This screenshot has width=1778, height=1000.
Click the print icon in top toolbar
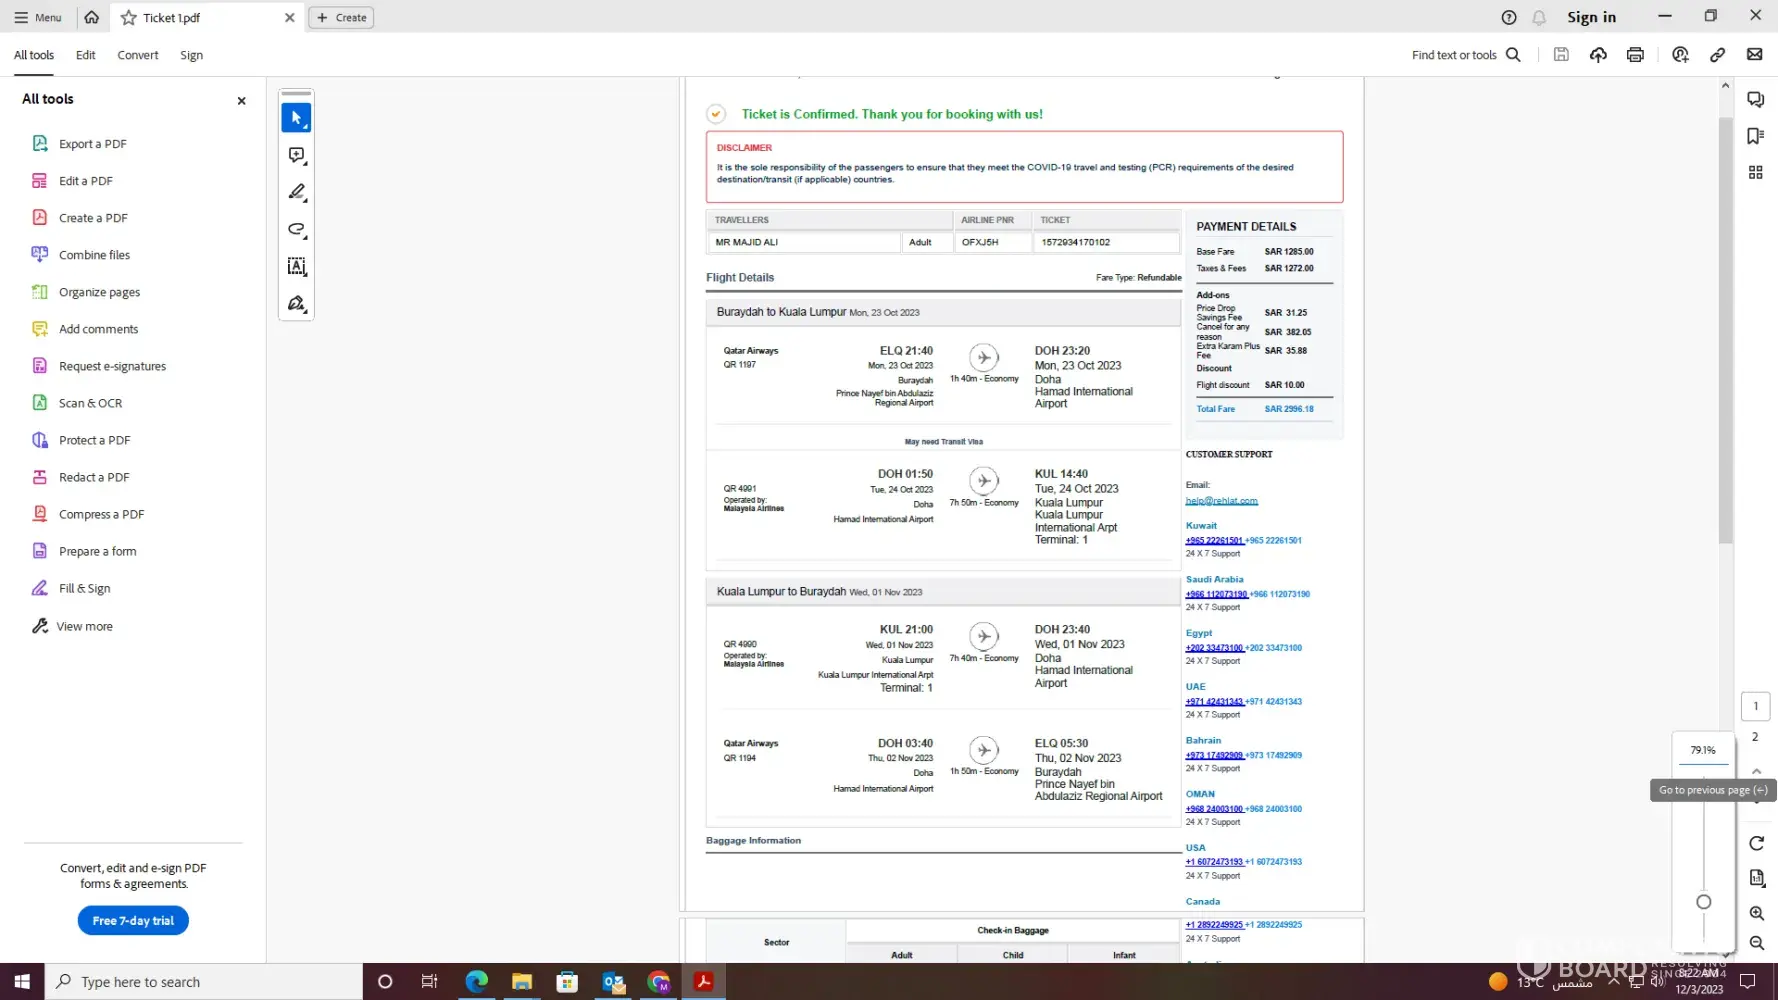pos(1635,55)
